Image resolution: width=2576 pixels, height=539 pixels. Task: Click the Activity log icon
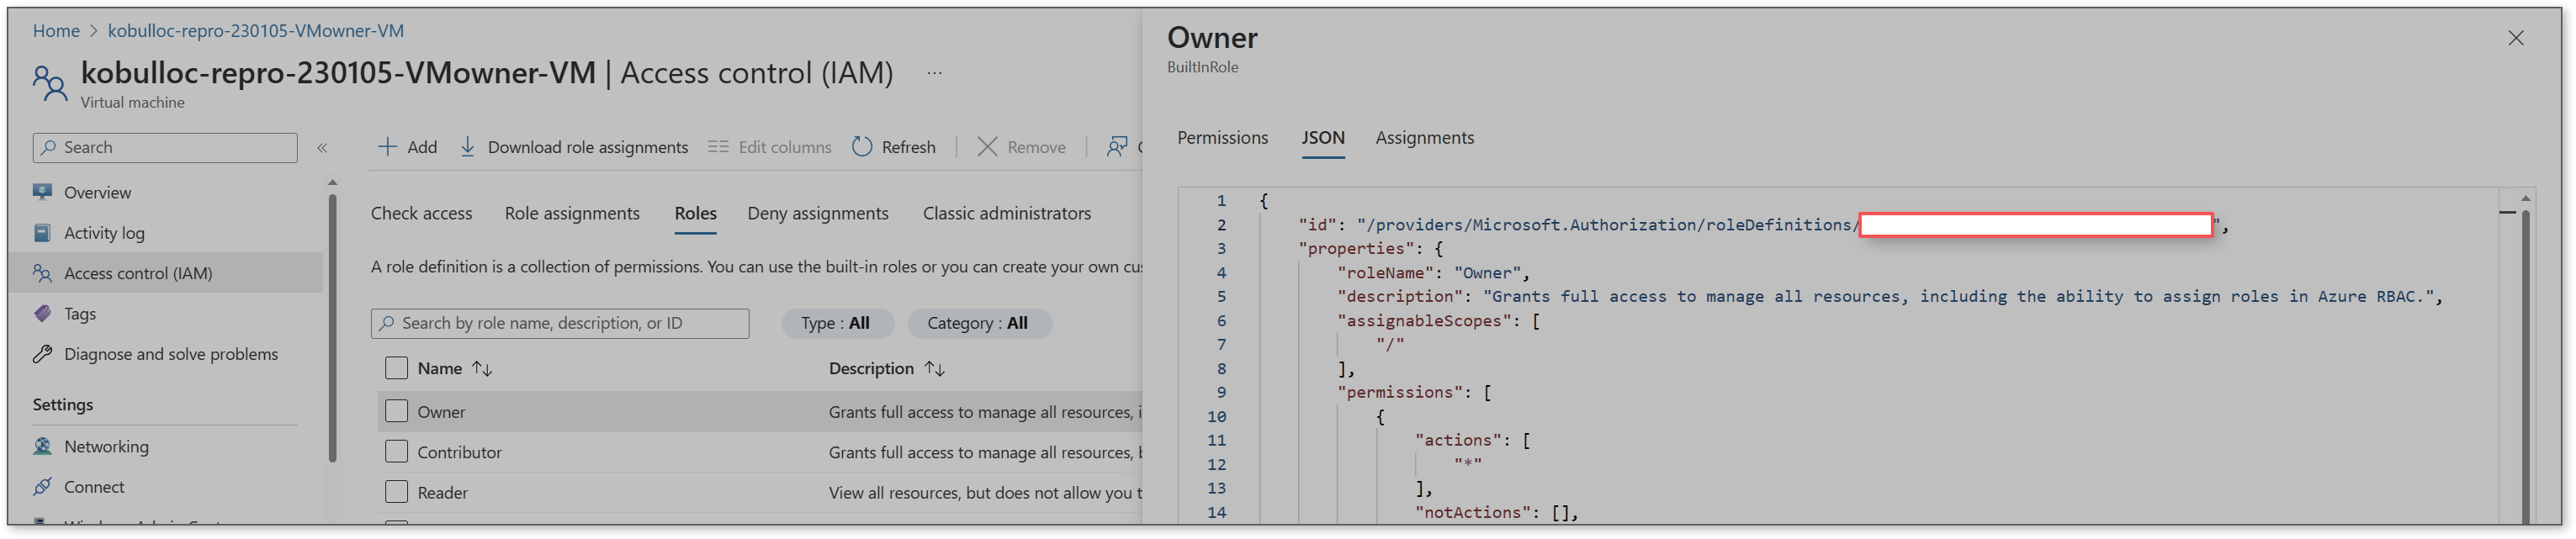(42, 233)
